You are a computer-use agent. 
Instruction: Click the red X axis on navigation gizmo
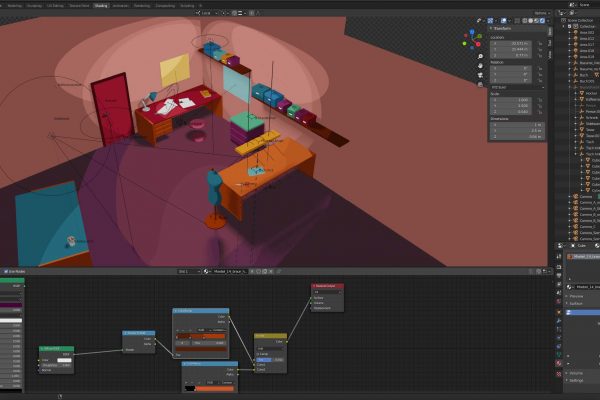[478, 41]
